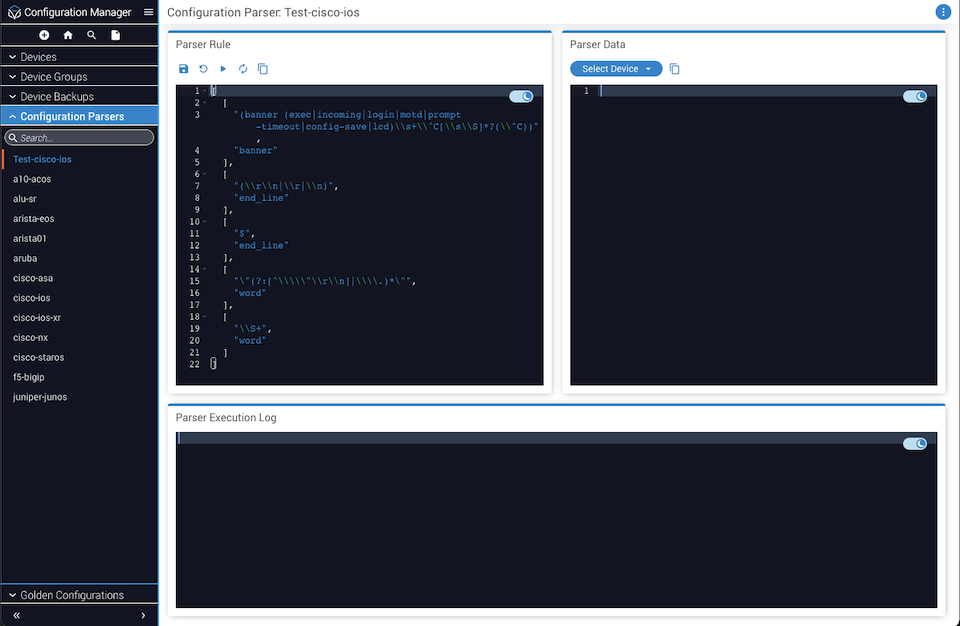Image resolution: width=960 pixels, height=626 pixels.
Task: Click "end_line" text on line 12
Action: (x=261, y=245)
